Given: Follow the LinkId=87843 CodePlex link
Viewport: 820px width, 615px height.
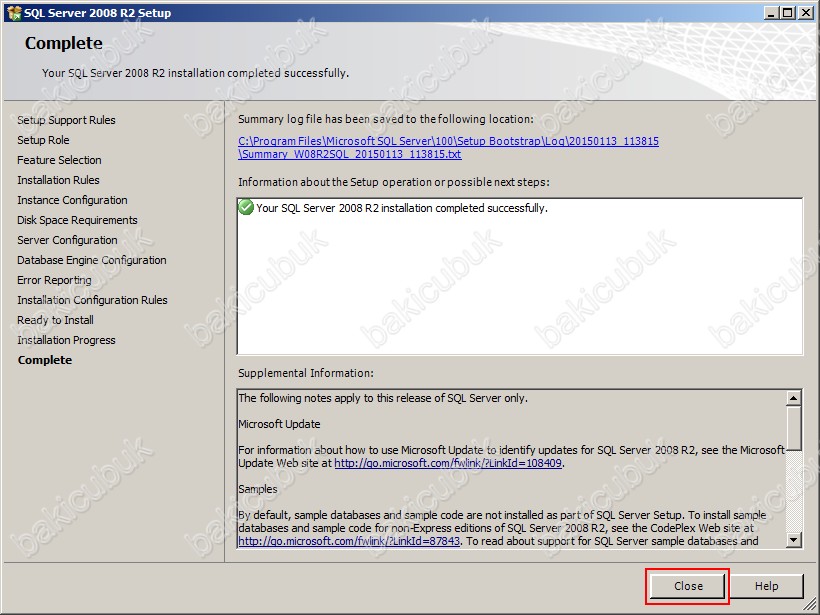Looking at the screenshot, I should click(x=349, y=541).
